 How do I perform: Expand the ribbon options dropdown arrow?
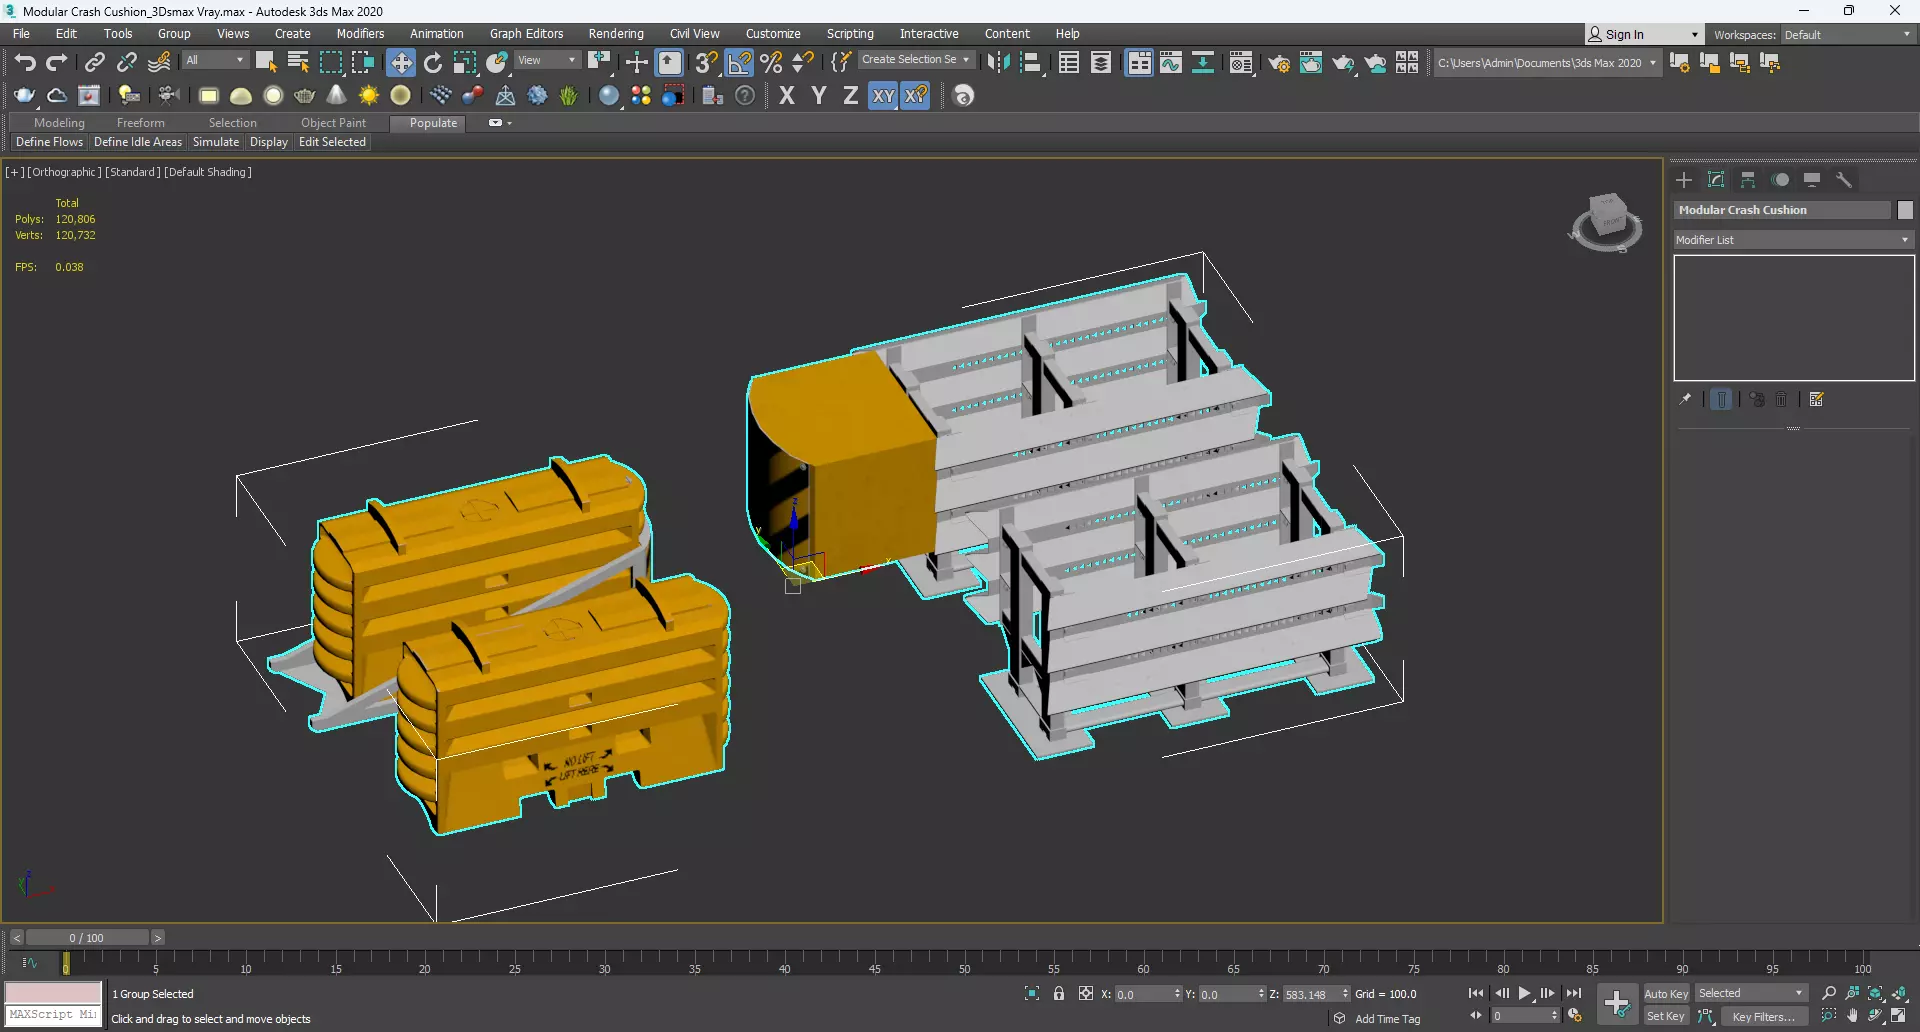click(510, 123)
